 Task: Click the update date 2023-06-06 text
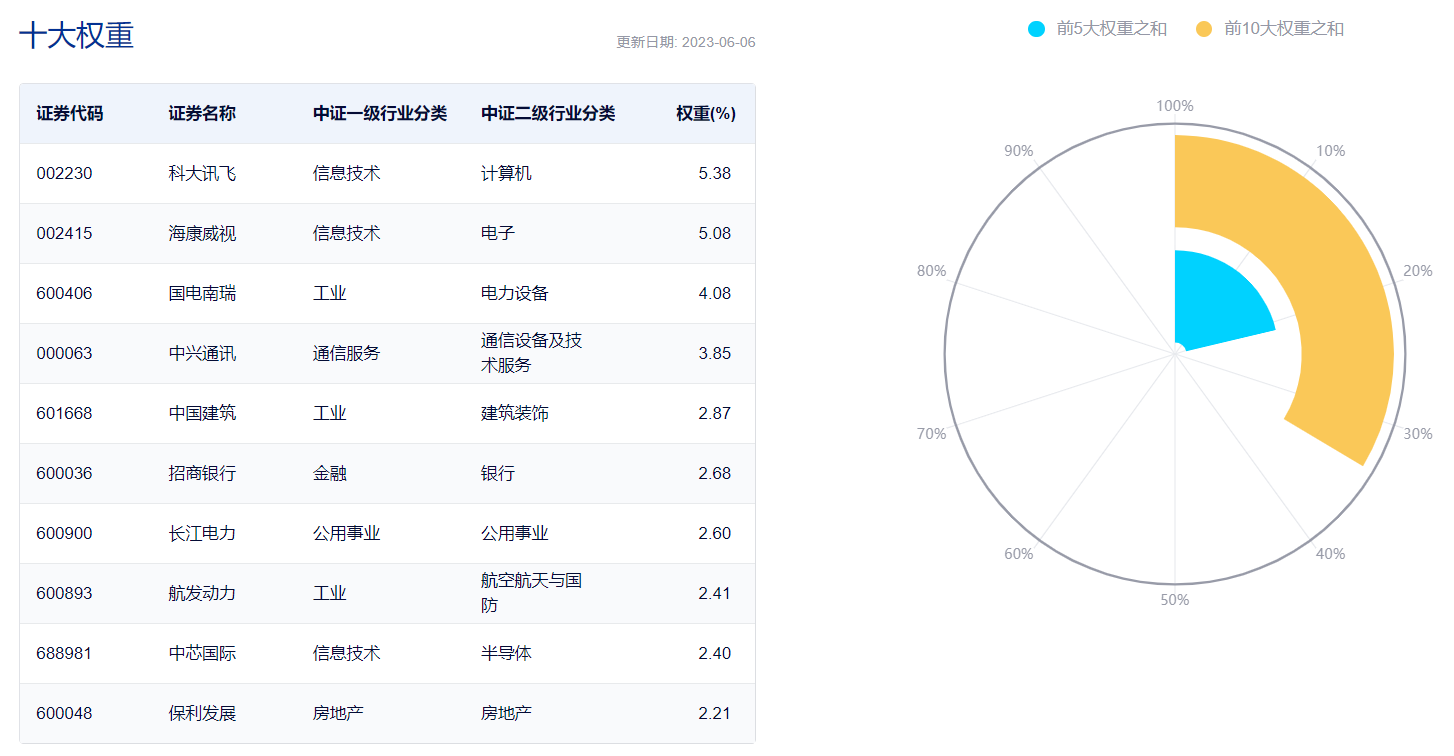(686, 42)
